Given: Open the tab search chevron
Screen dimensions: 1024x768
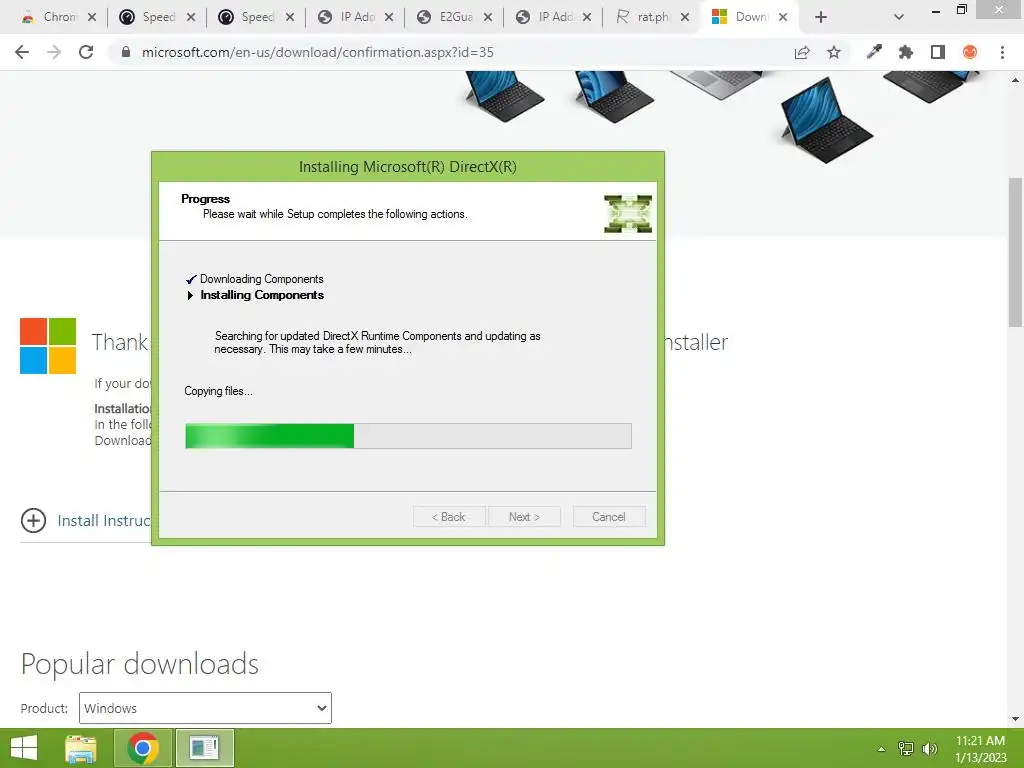Looking at the screenshot, I should coord(899,17).
